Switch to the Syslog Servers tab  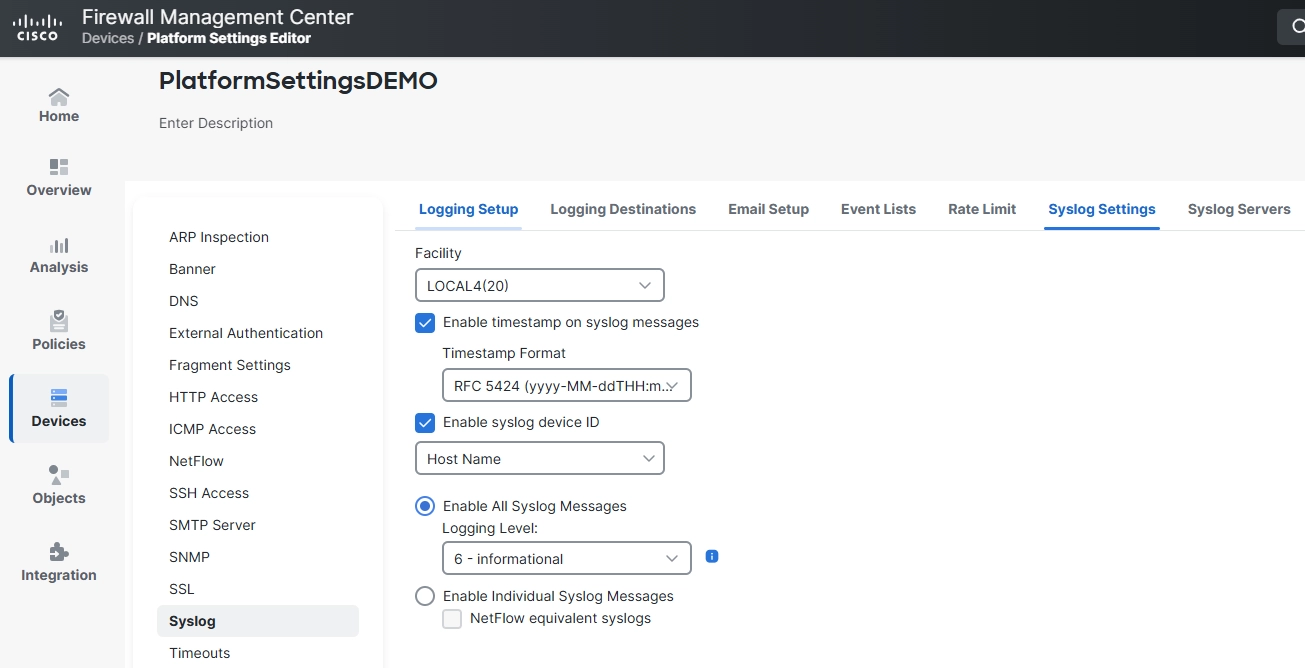point(1239,209)
